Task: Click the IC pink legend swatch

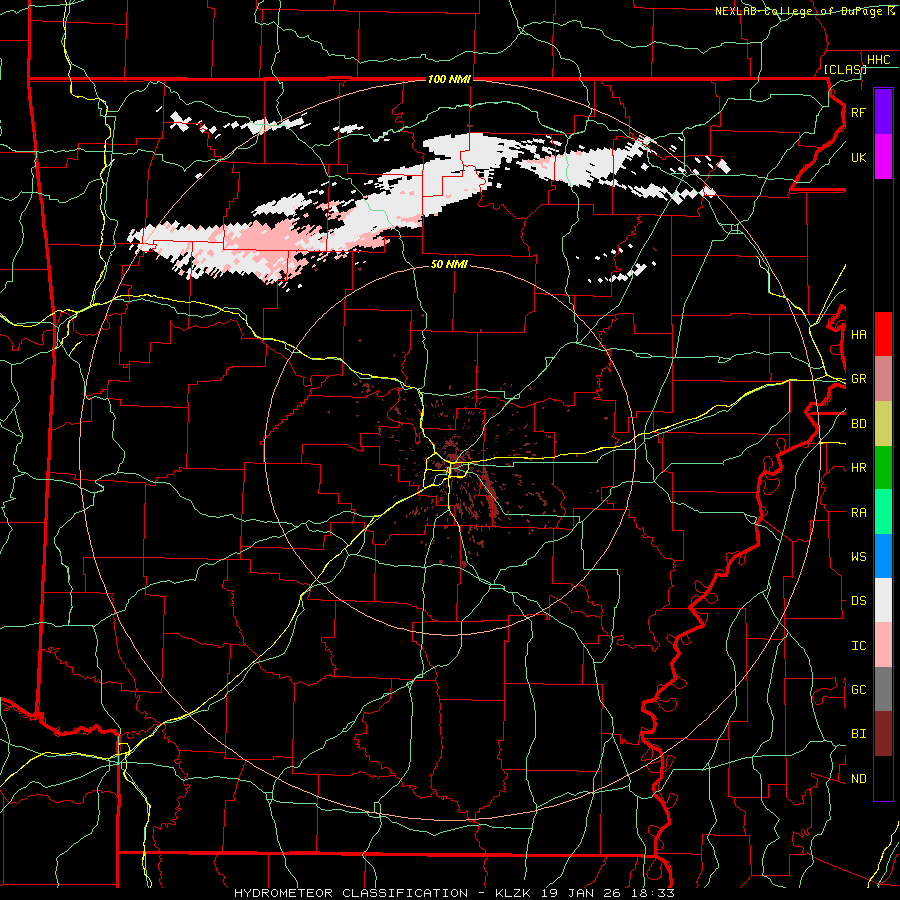Action: point(883,645)
